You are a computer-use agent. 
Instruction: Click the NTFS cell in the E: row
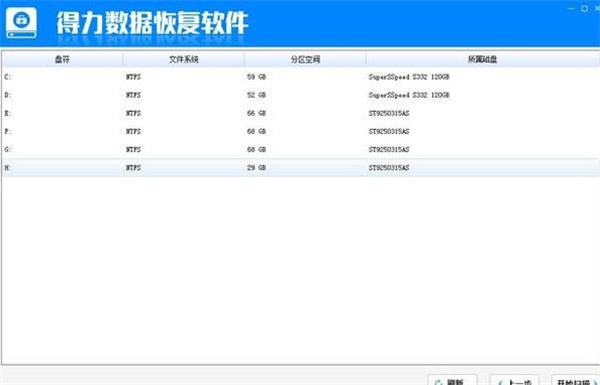coord(133,113)
